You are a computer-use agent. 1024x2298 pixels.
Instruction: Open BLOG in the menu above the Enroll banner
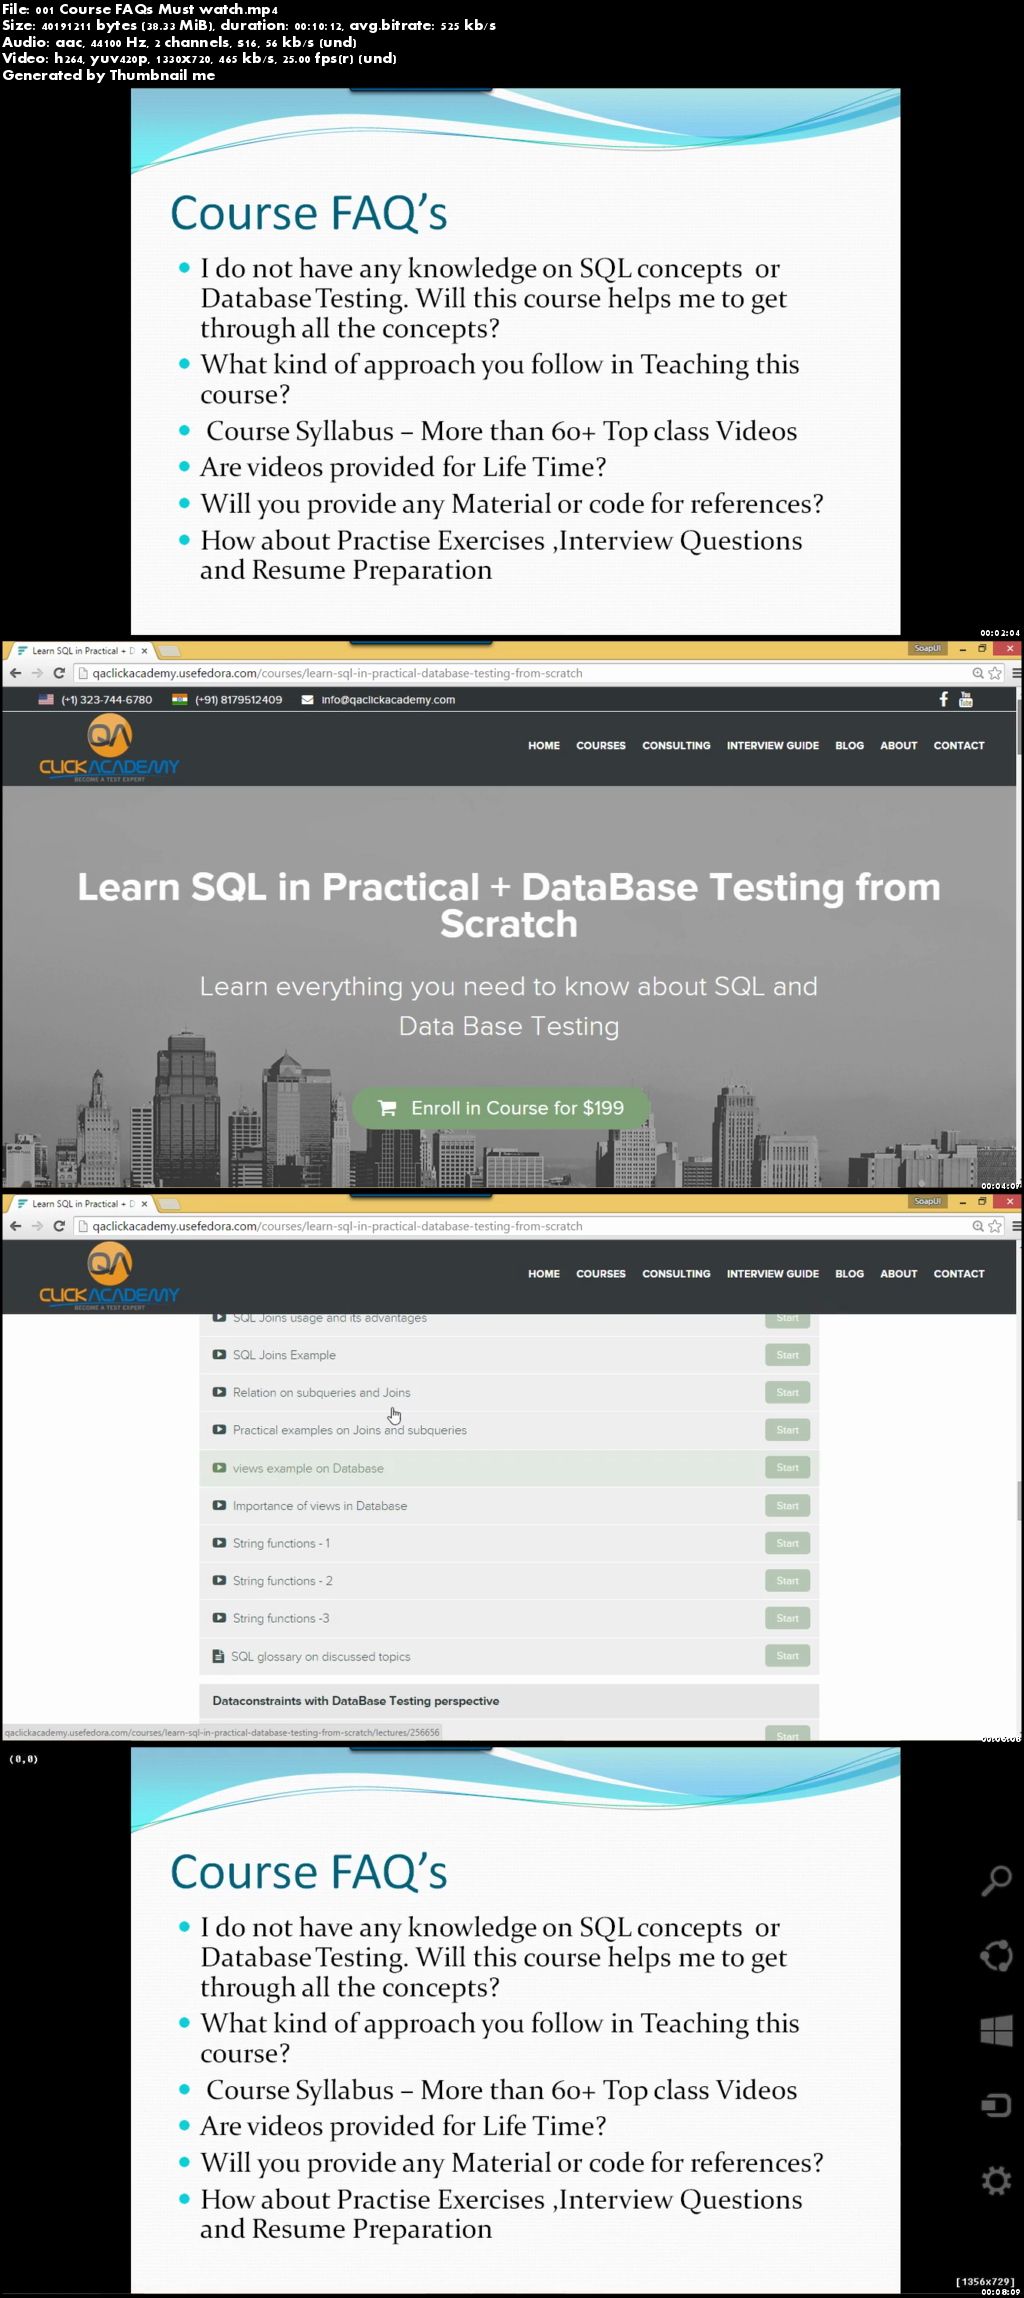click(x=849, y=745)
